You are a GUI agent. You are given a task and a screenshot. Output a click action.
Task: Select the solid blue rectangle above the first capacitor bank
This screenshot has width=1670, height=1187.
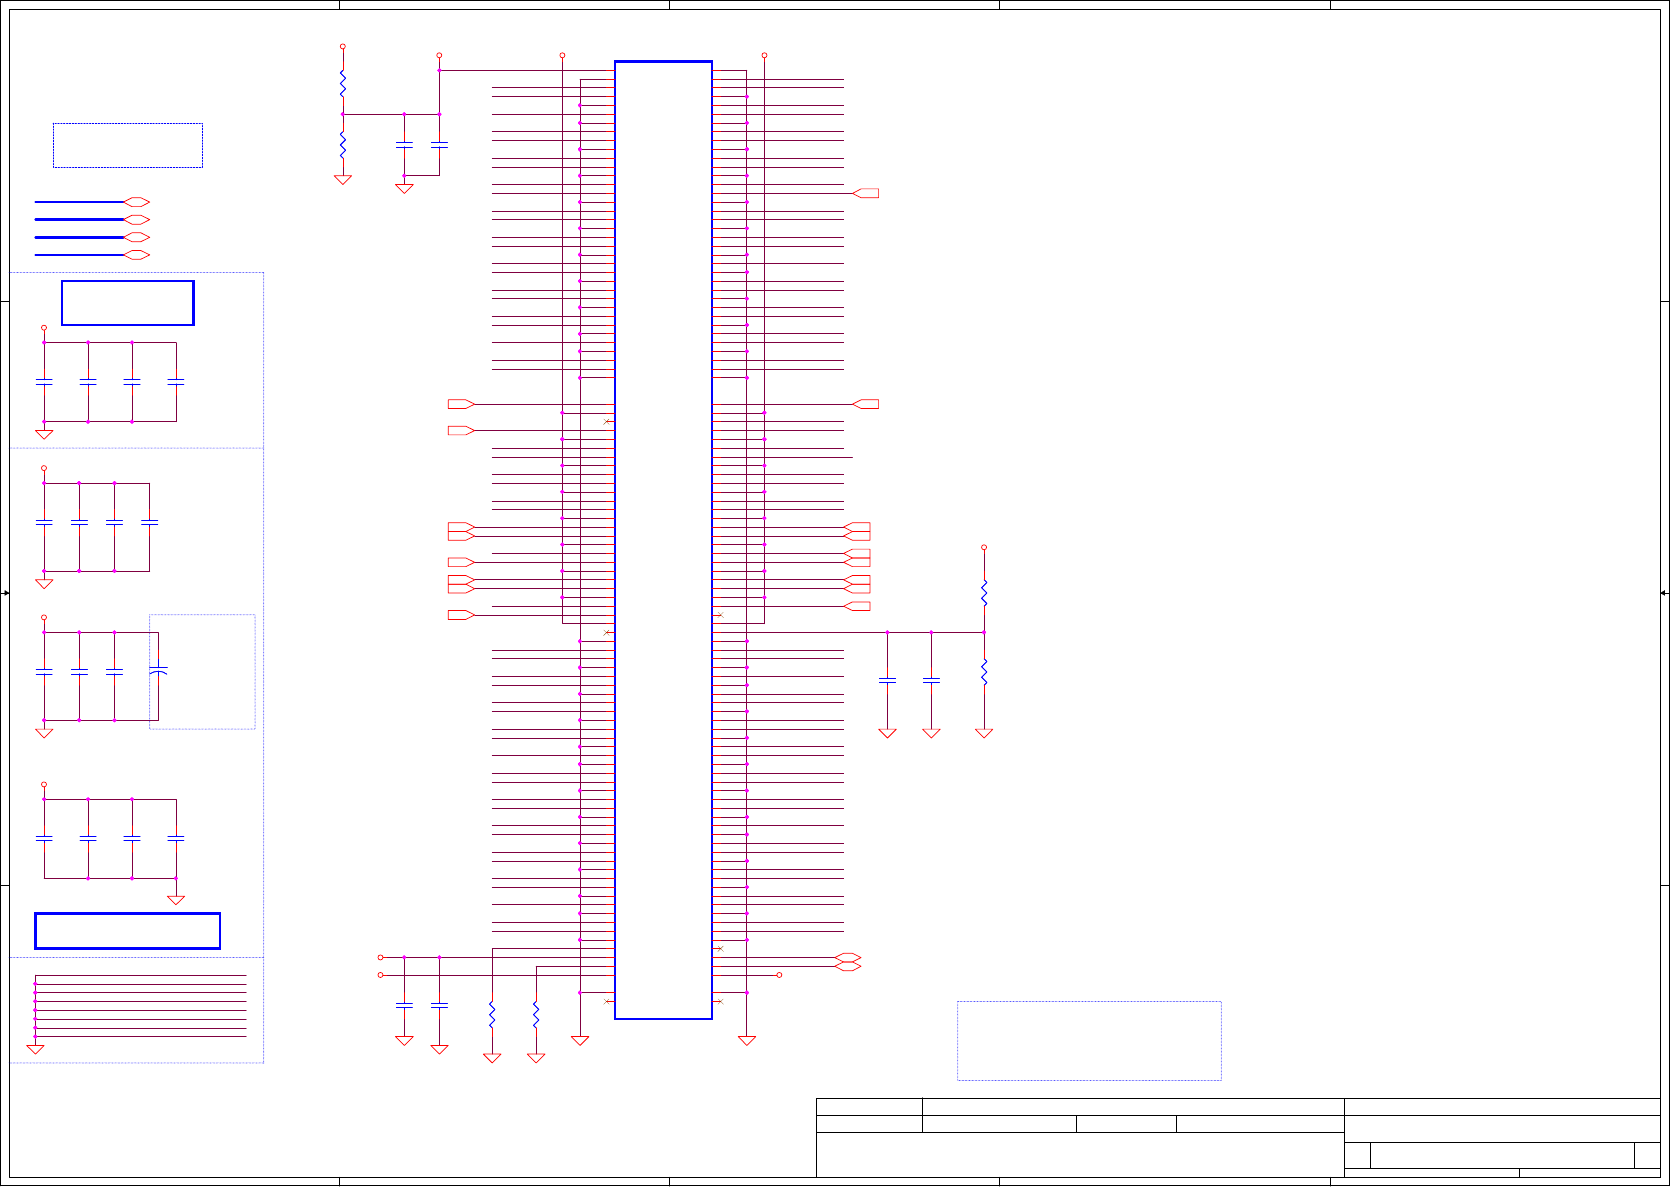point(128,303)
